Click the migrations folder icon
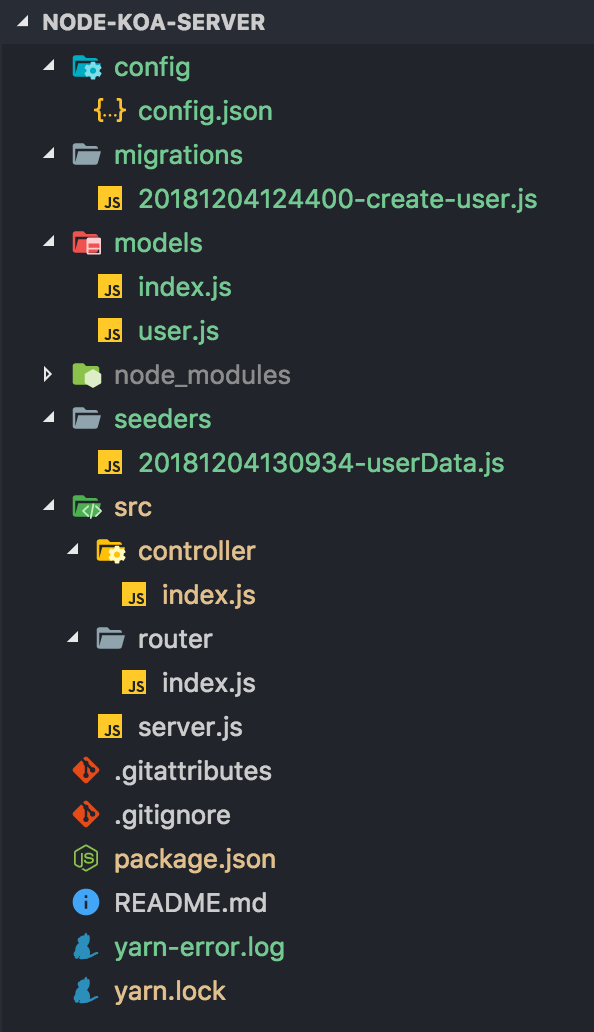Viewport: 594px width, 1032px height. click(x=86, y=155)
